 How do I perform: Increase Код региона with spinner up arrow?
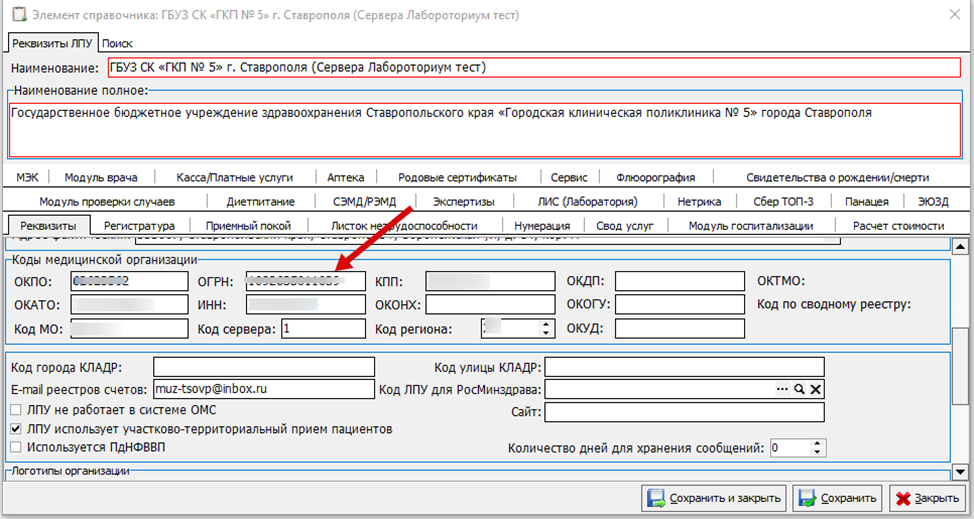546,323
